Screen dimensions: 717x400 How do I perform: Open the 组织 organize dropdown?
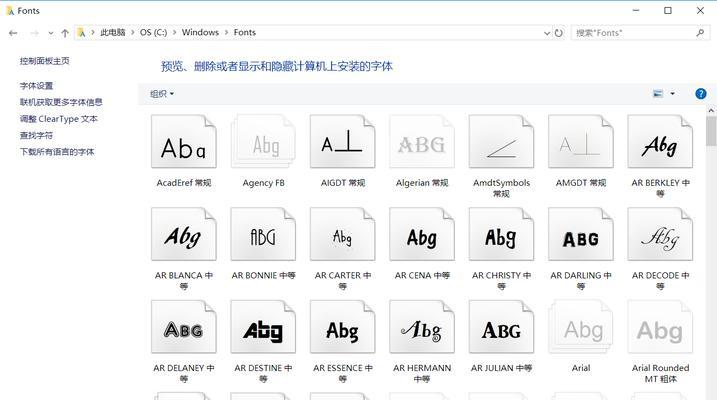point(162,94)
